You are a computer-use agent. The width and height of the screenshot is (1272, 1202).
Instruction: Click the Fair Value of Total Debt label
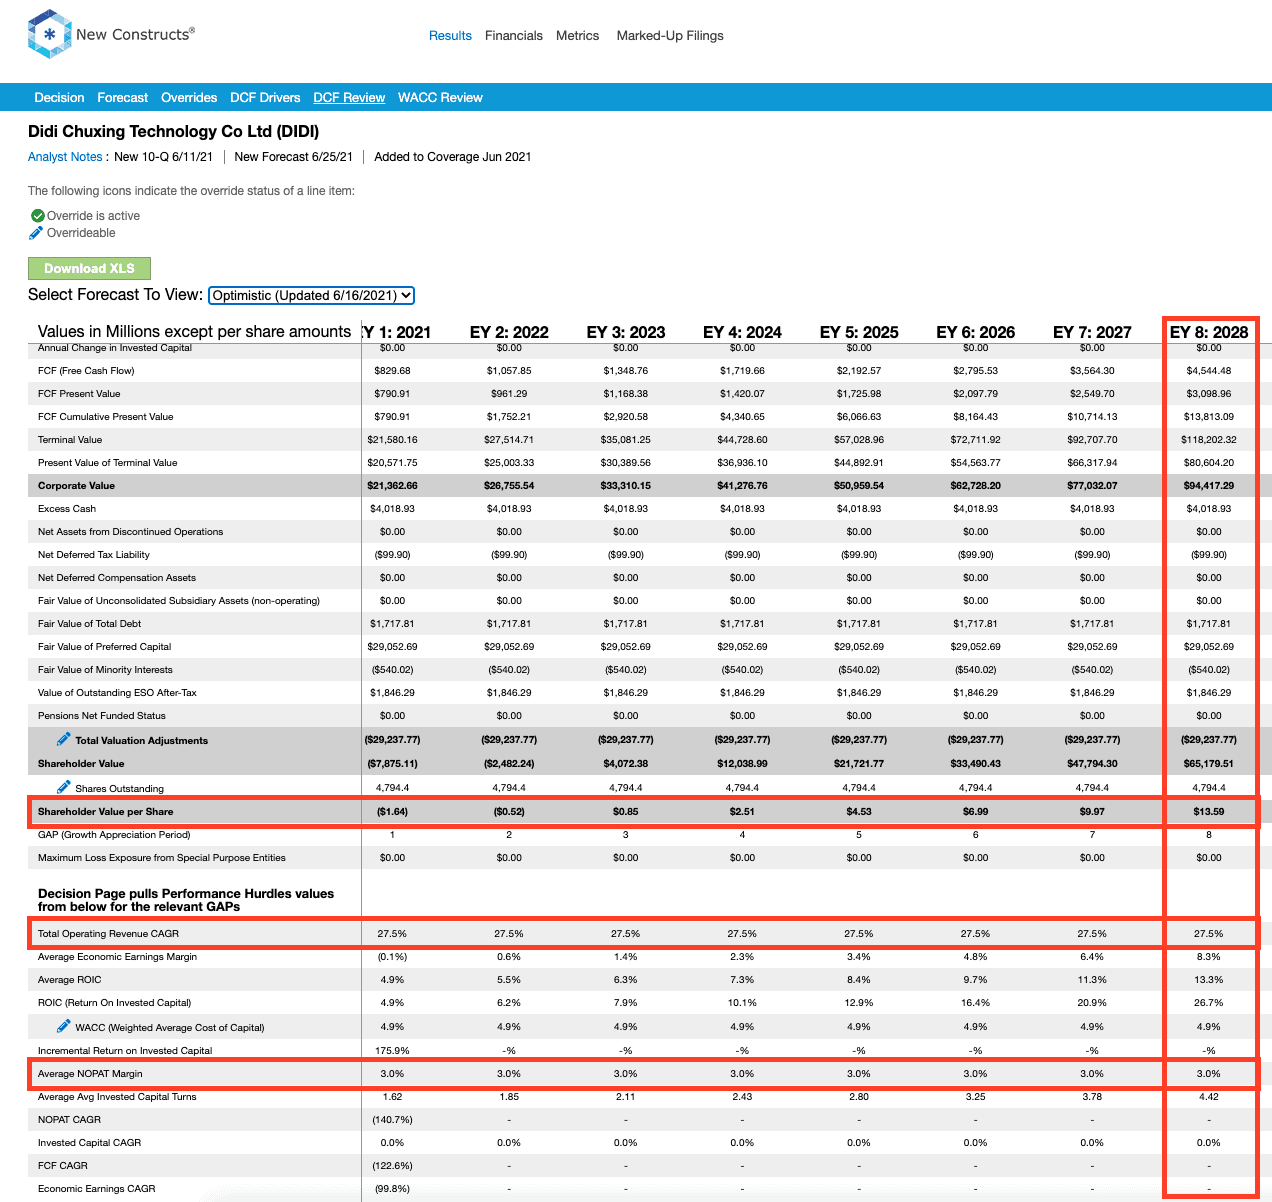(x=89, y=624)
